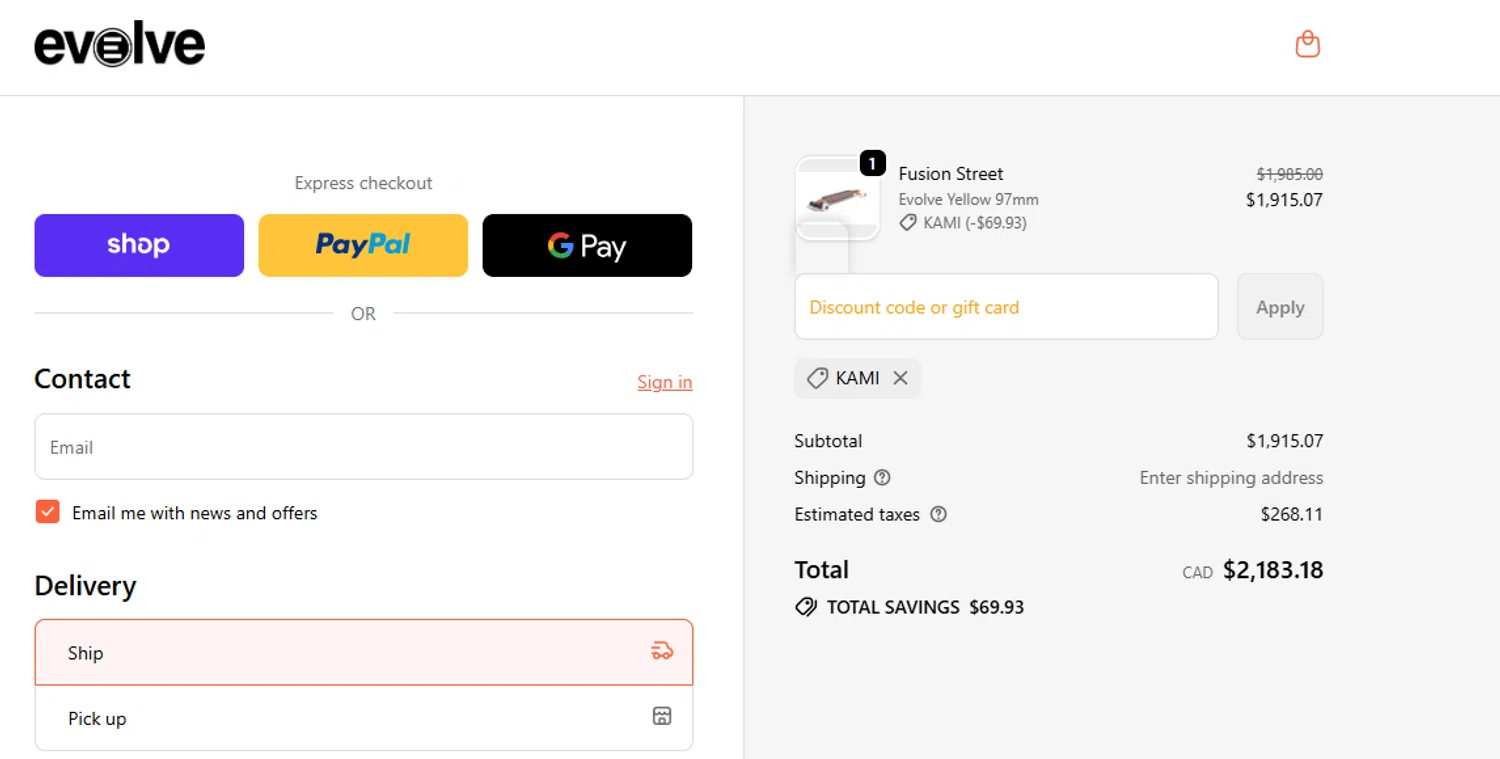Viewport: 1500px width, 759px height.
Task: Click the KAMI (-$69.93) discount line
Action: tap(963, 223)
